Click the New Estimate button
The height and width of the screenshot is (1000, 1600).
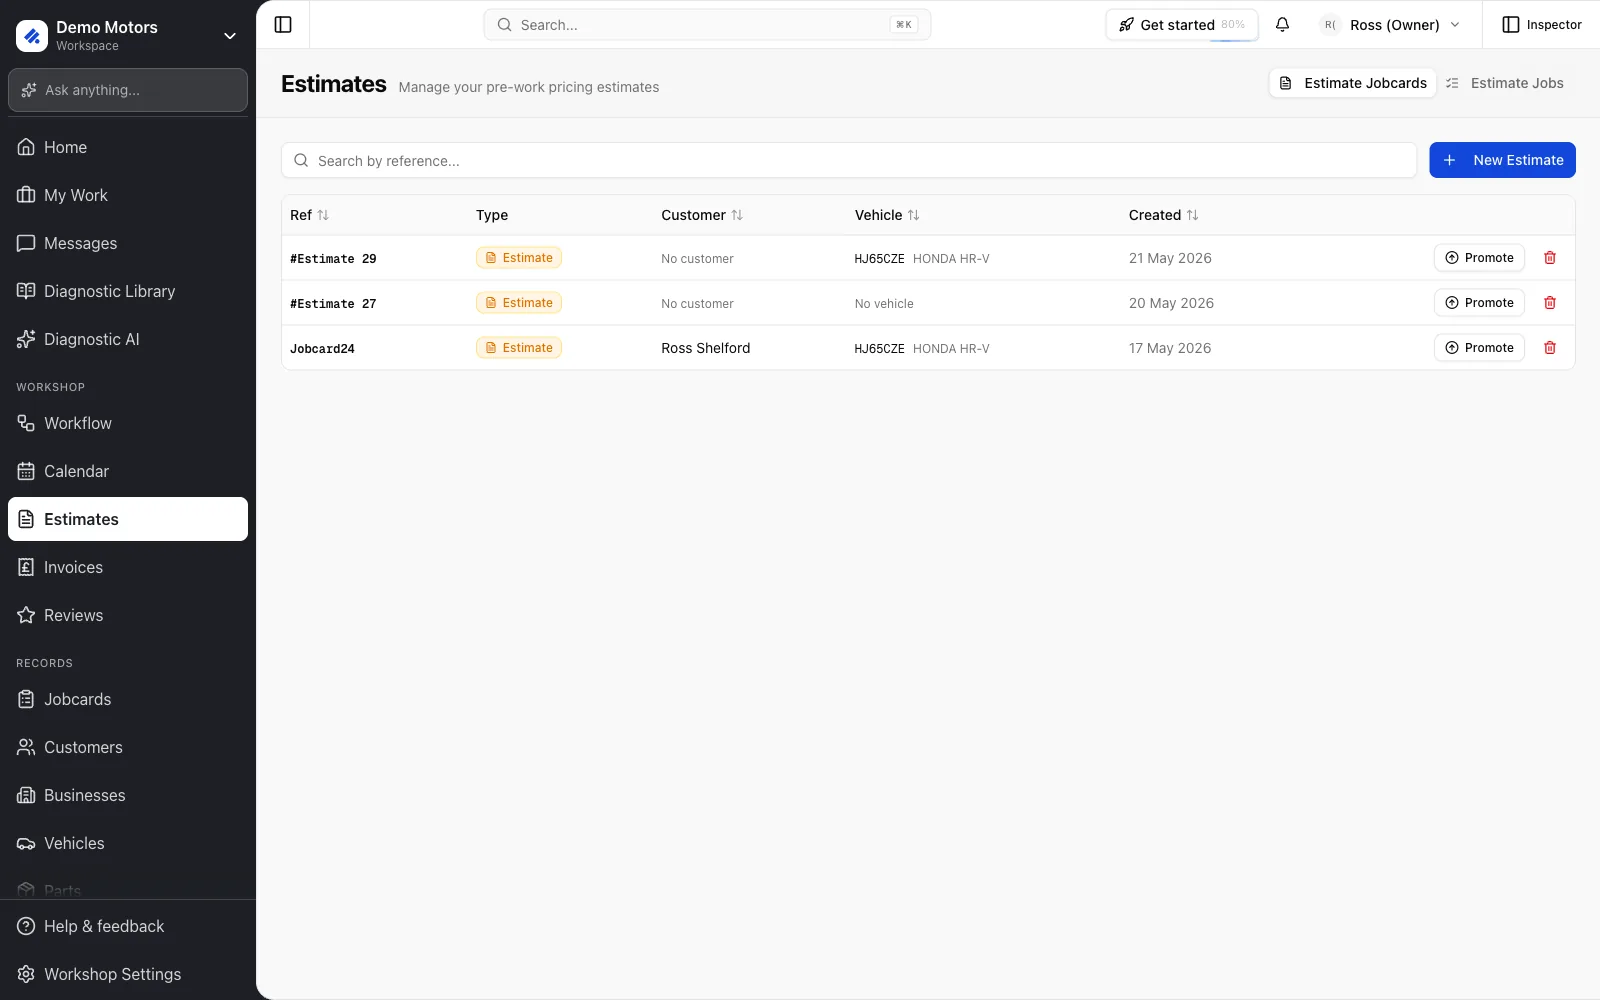(x=1502, y=160)
